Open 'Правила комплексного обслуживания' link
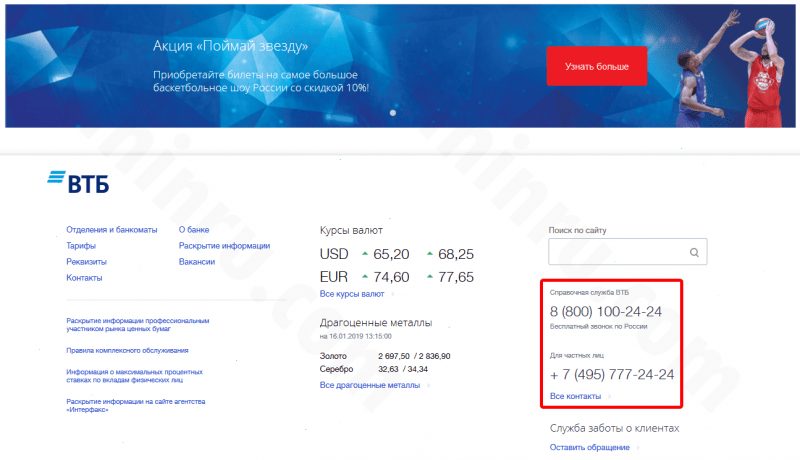This screenshot has height=460, width=800. click(x=128, y=350)
